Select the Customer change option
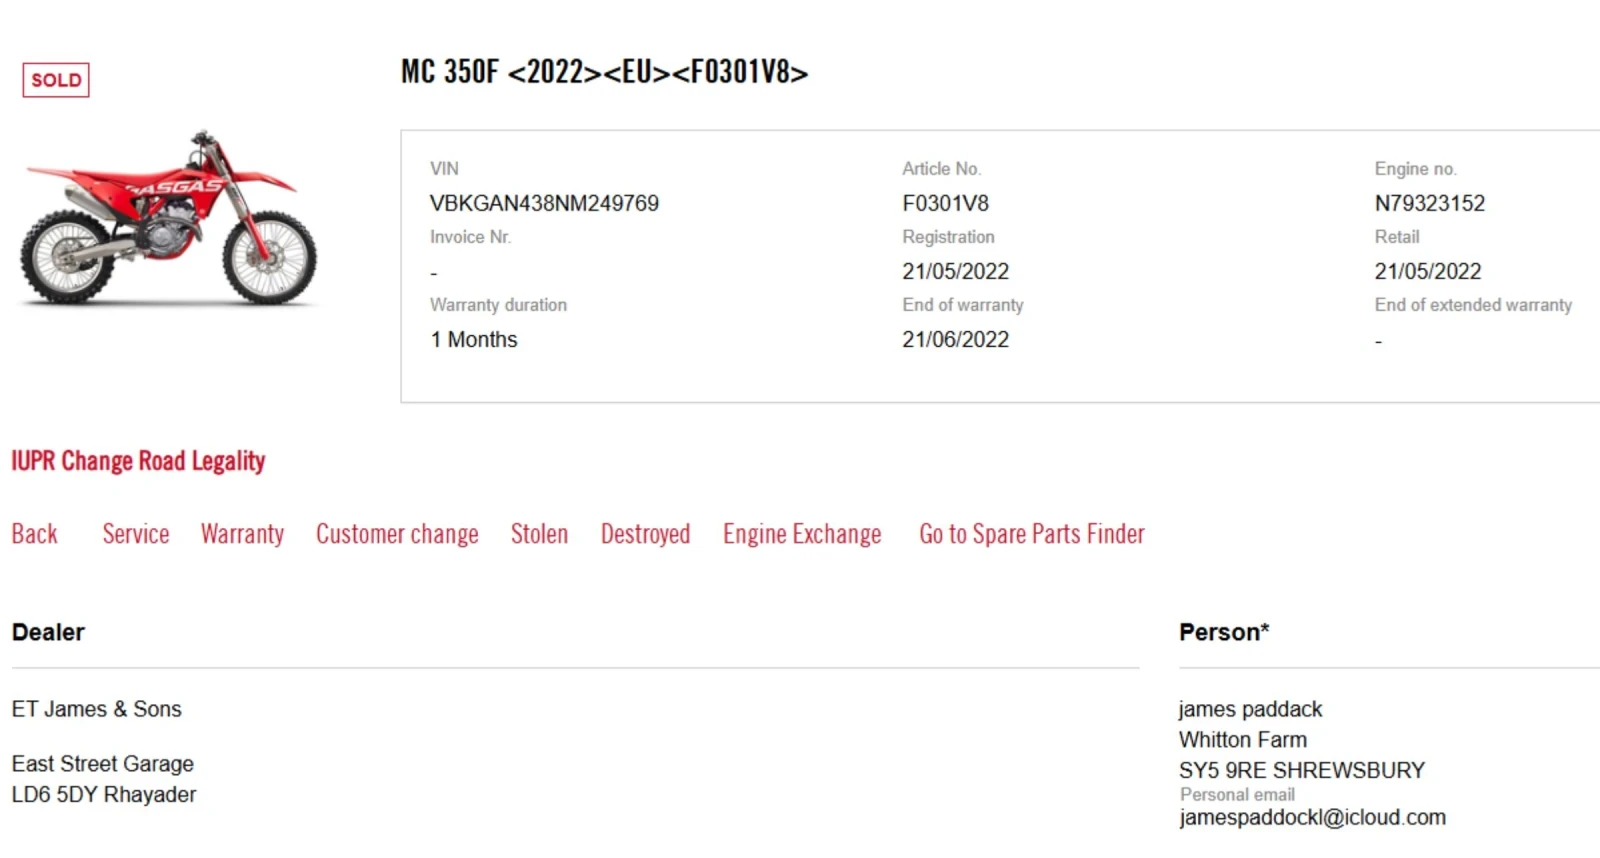This screenshot has width=1600, height=858. (x=397, y=534)
